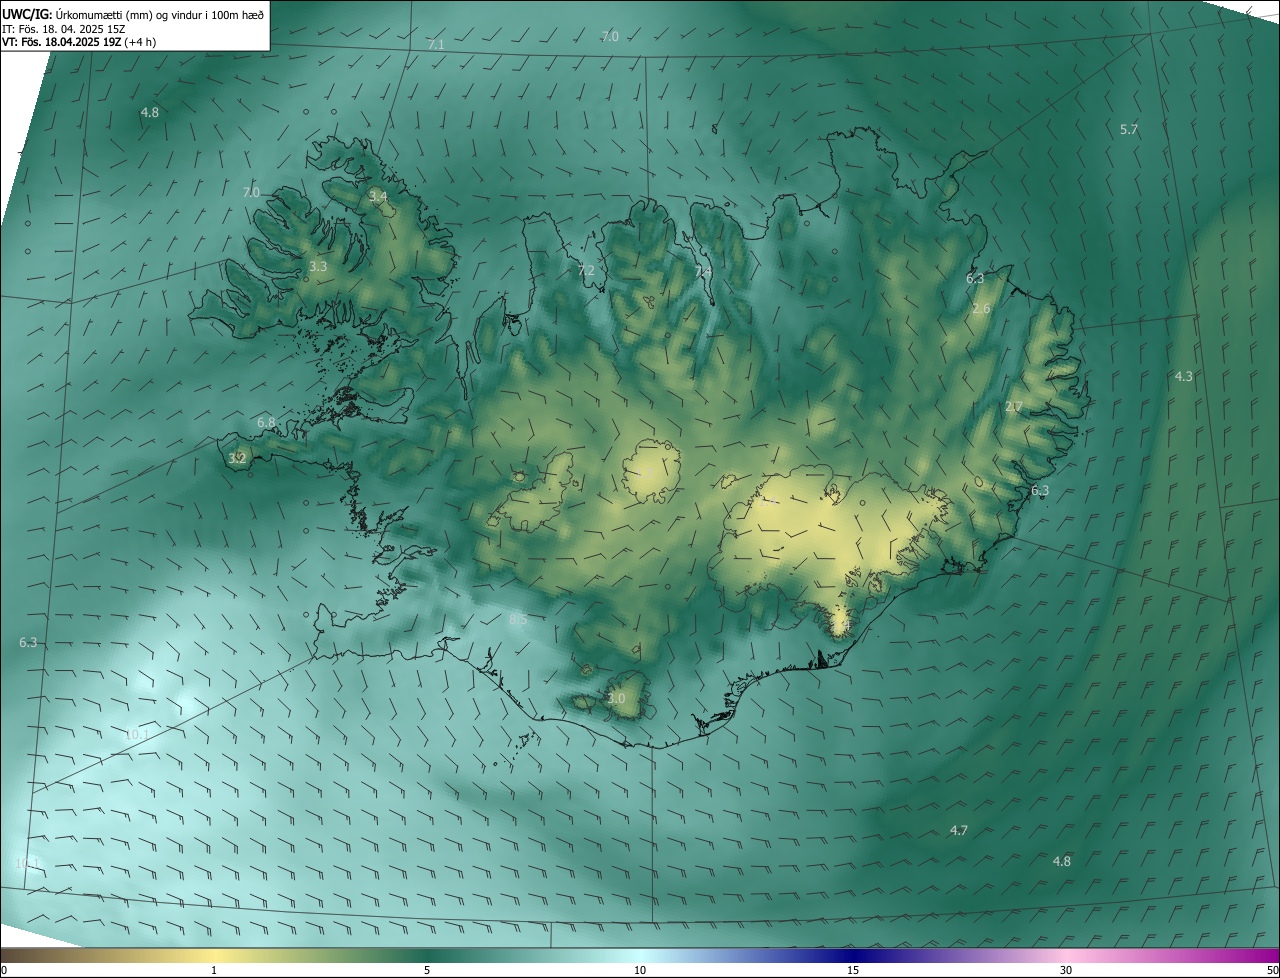Click the color scale tick label 30

coord(1066,970)
